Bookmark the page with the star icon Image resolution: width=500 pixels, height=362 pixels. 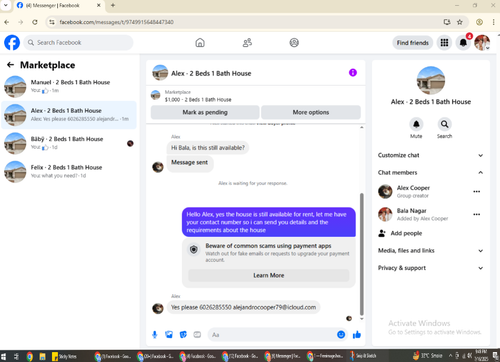coord(460,22)
